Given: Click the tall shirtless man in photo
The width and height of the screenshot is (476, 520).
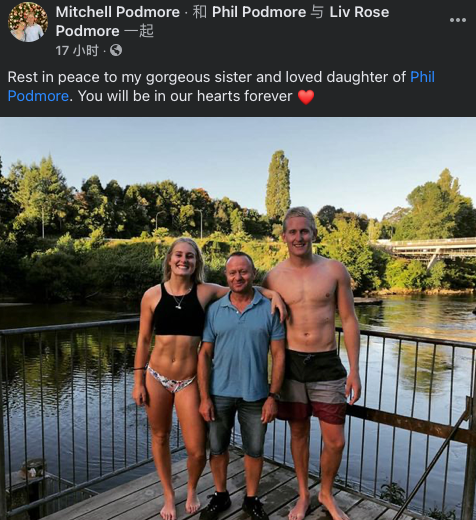Looking at the screenshot, I should (x=313, y=360).
